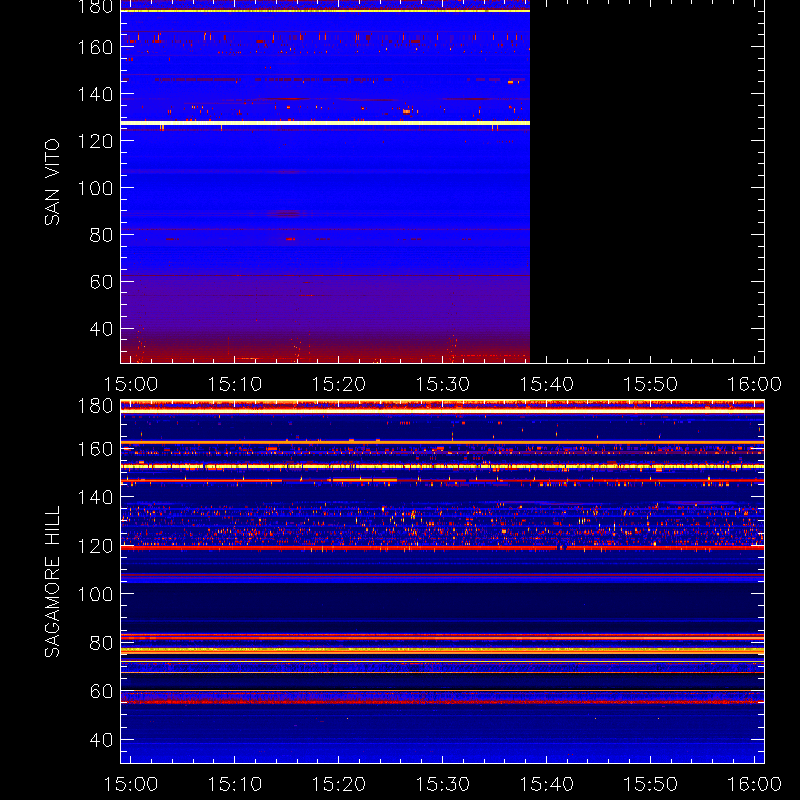
Task: Click 15:20 under Sagamore Hill plot
Action: [339, 784]
